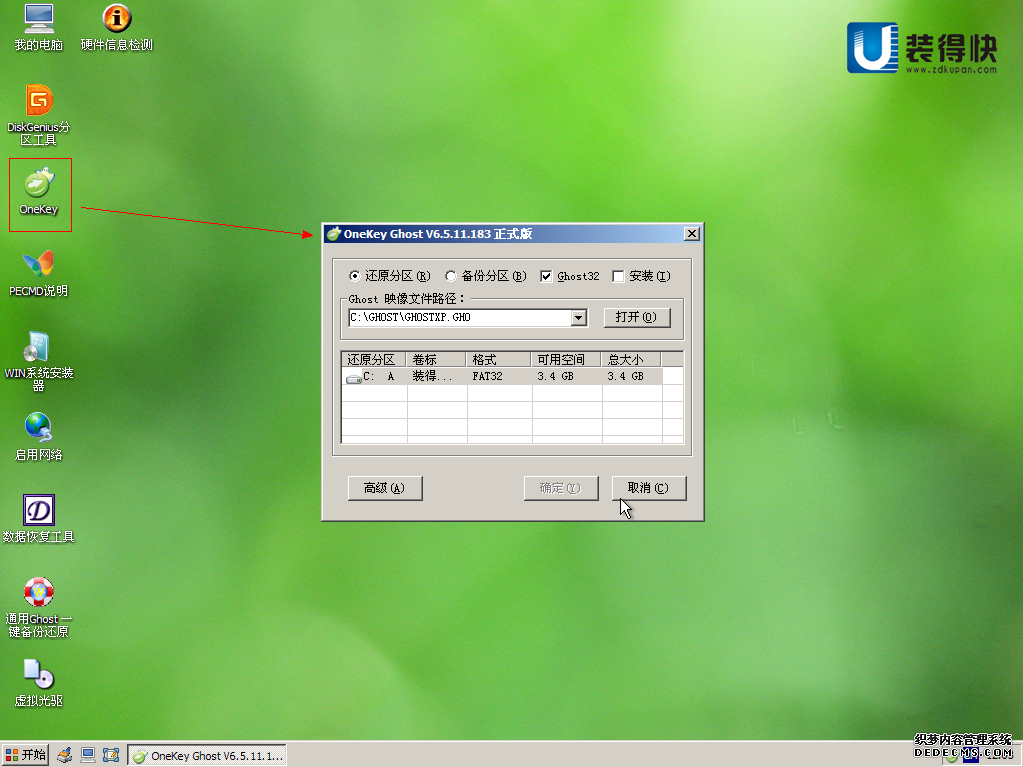
Task: Enable the 安装 install checkbox
Action: pos(618,276)
